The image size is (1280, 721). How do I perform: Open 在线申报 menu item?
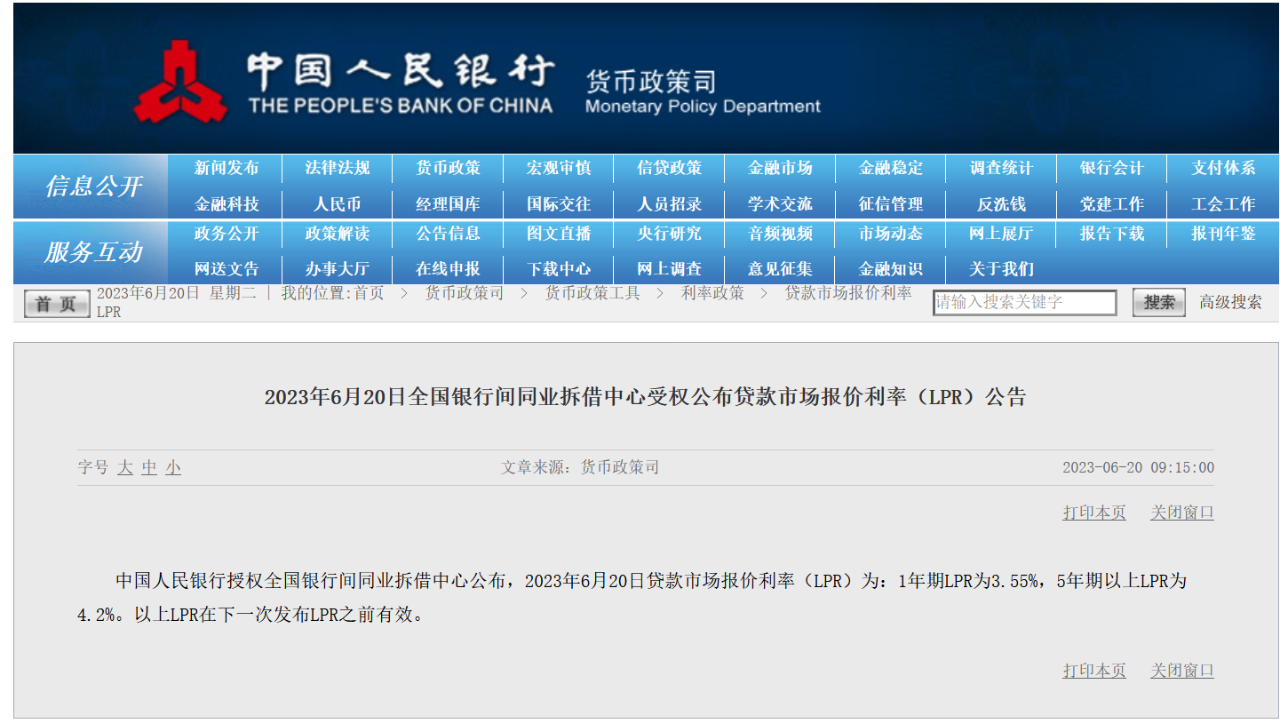[448, 269]
